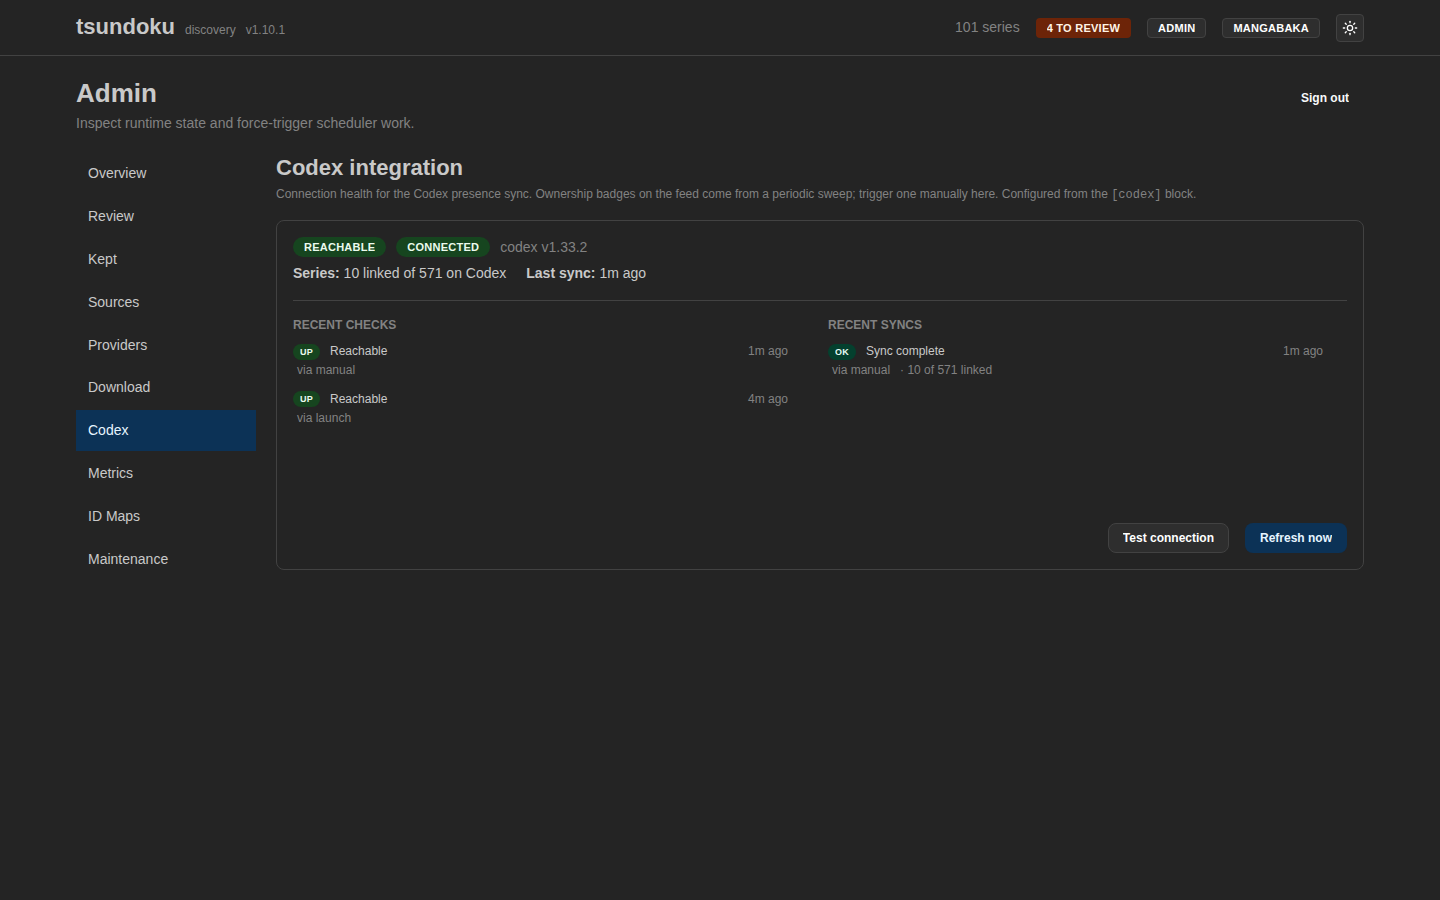Select the Sync complete entry text
Screen dimensions: 1440x900
905,351
